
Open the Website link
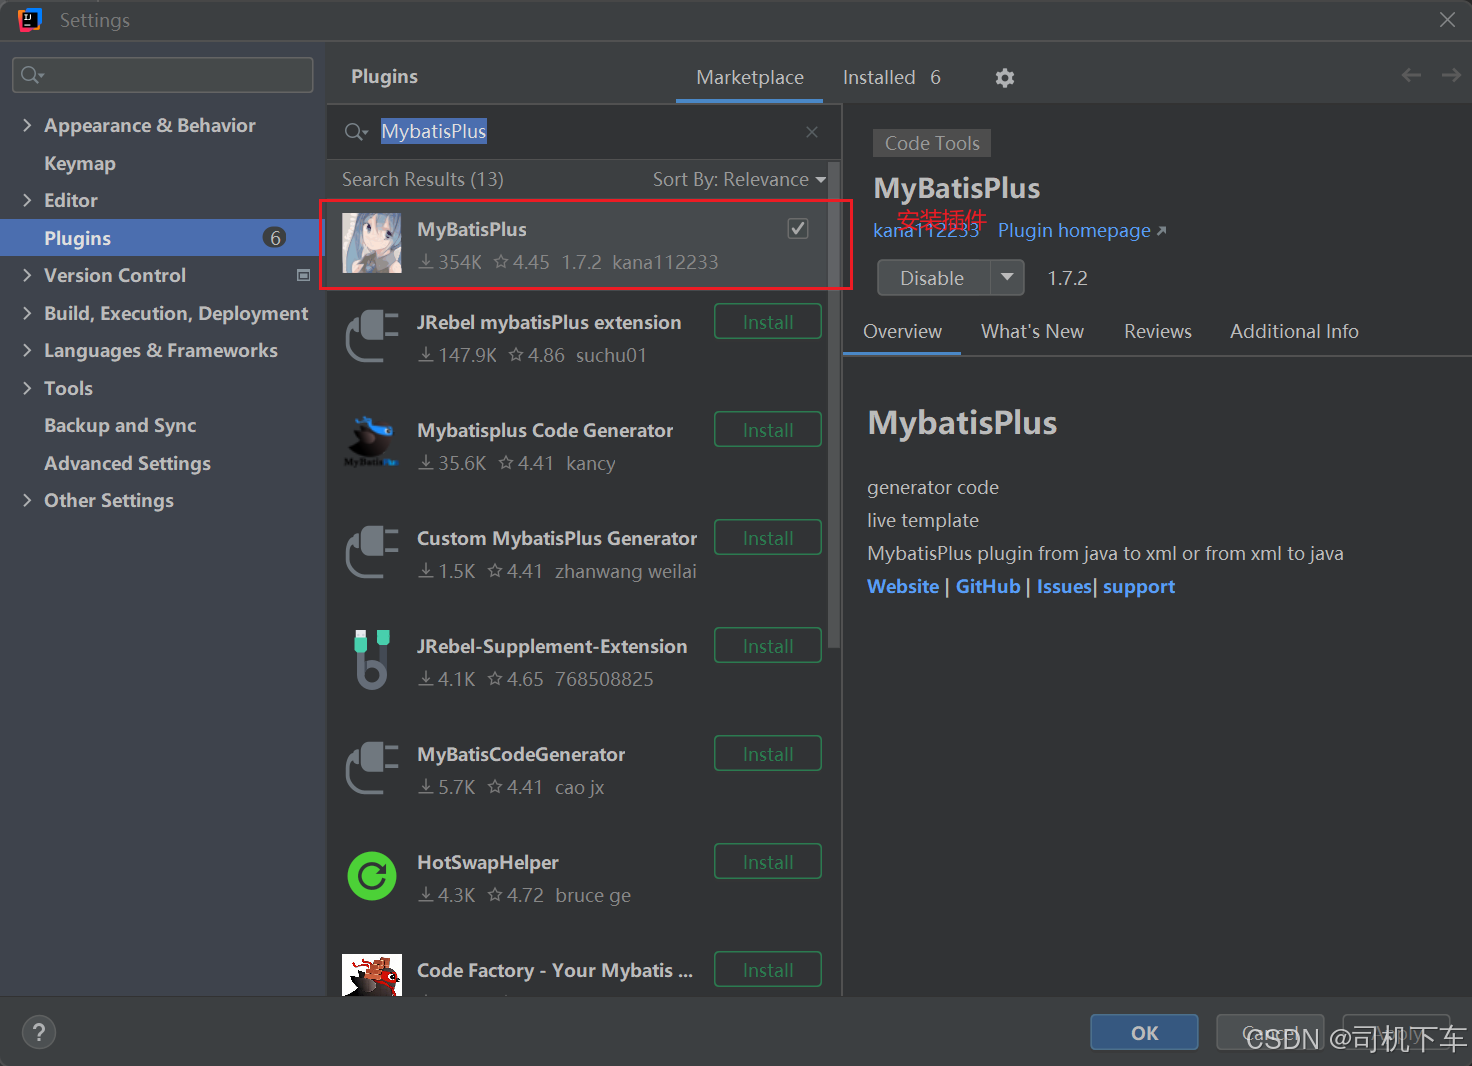903,587
